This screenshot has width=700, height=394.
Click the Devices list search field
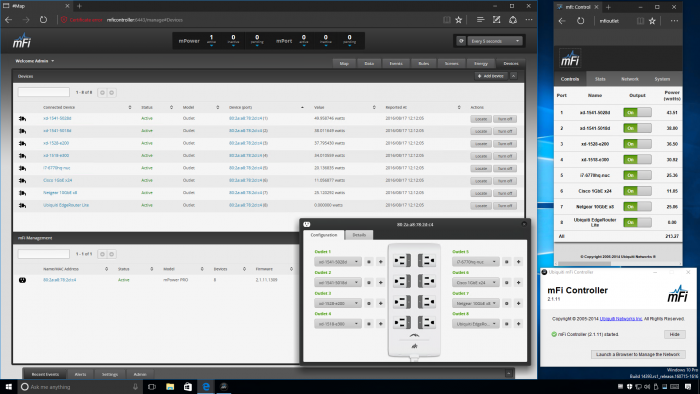tap(44, 92)
